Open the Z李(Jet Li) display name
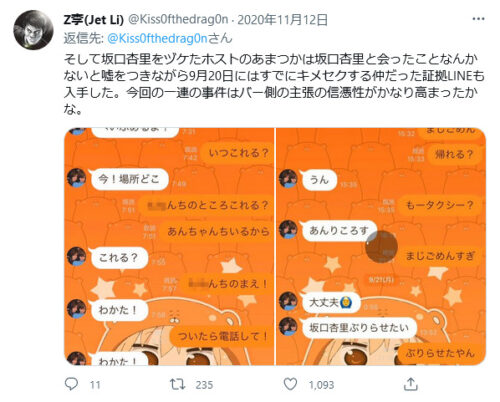 (x=94, y=20)
